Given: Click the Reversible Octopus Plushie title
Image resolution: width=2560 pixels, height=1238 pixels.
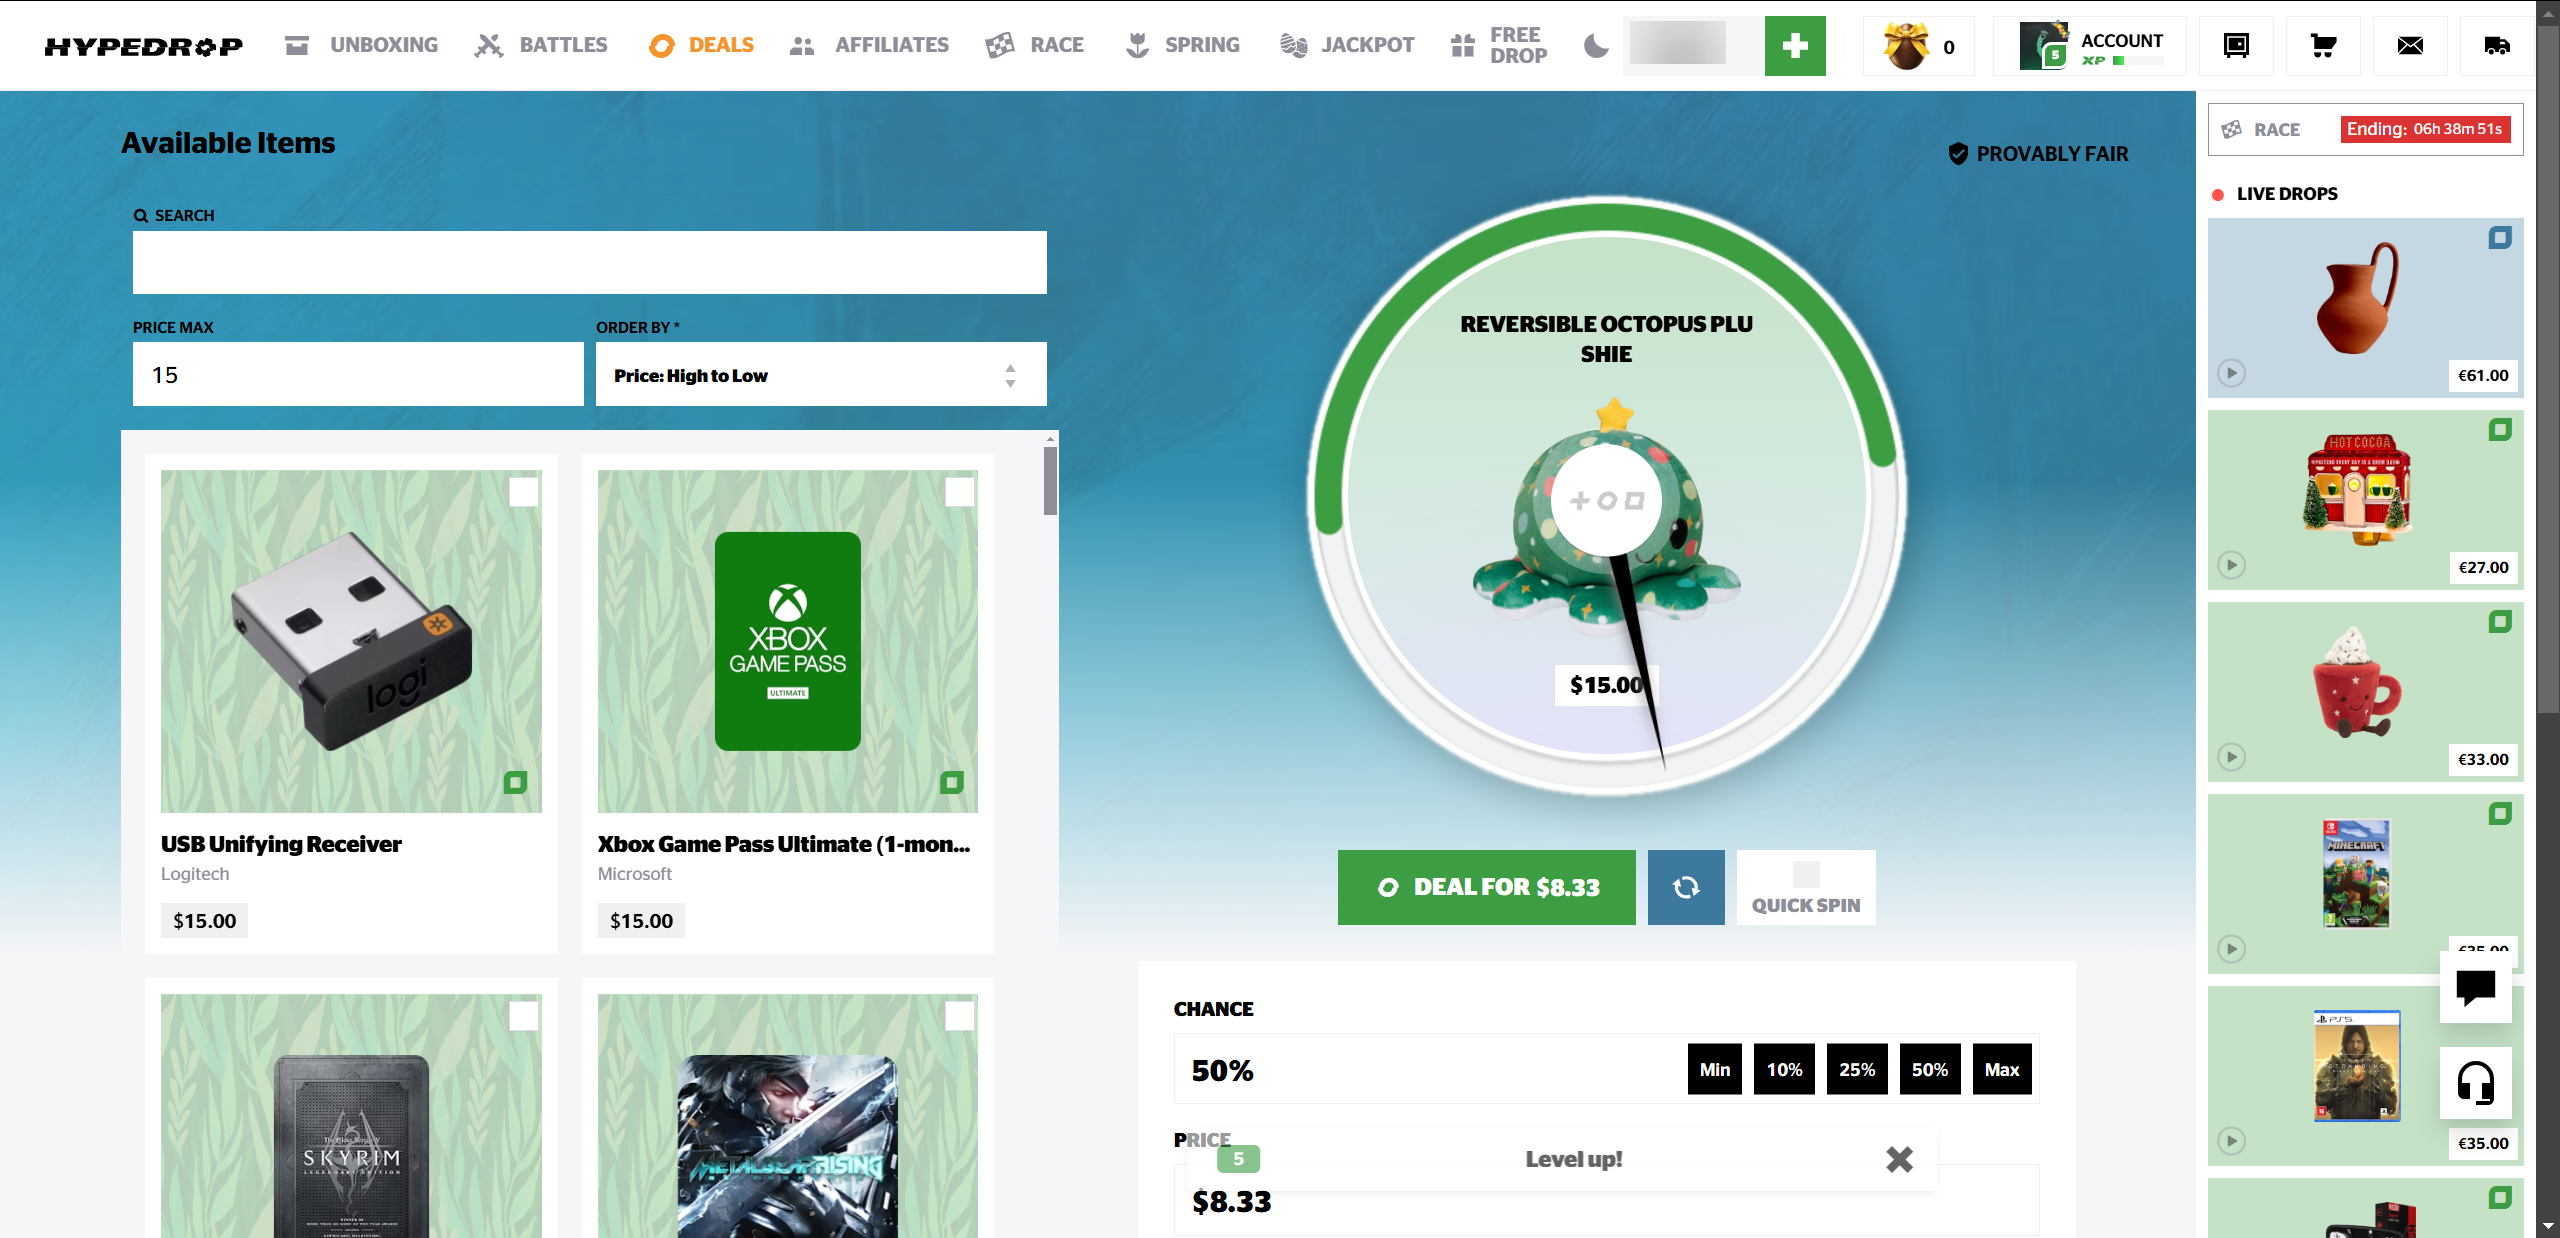Looking at the screenshot, I should [x=1606, y=339].
